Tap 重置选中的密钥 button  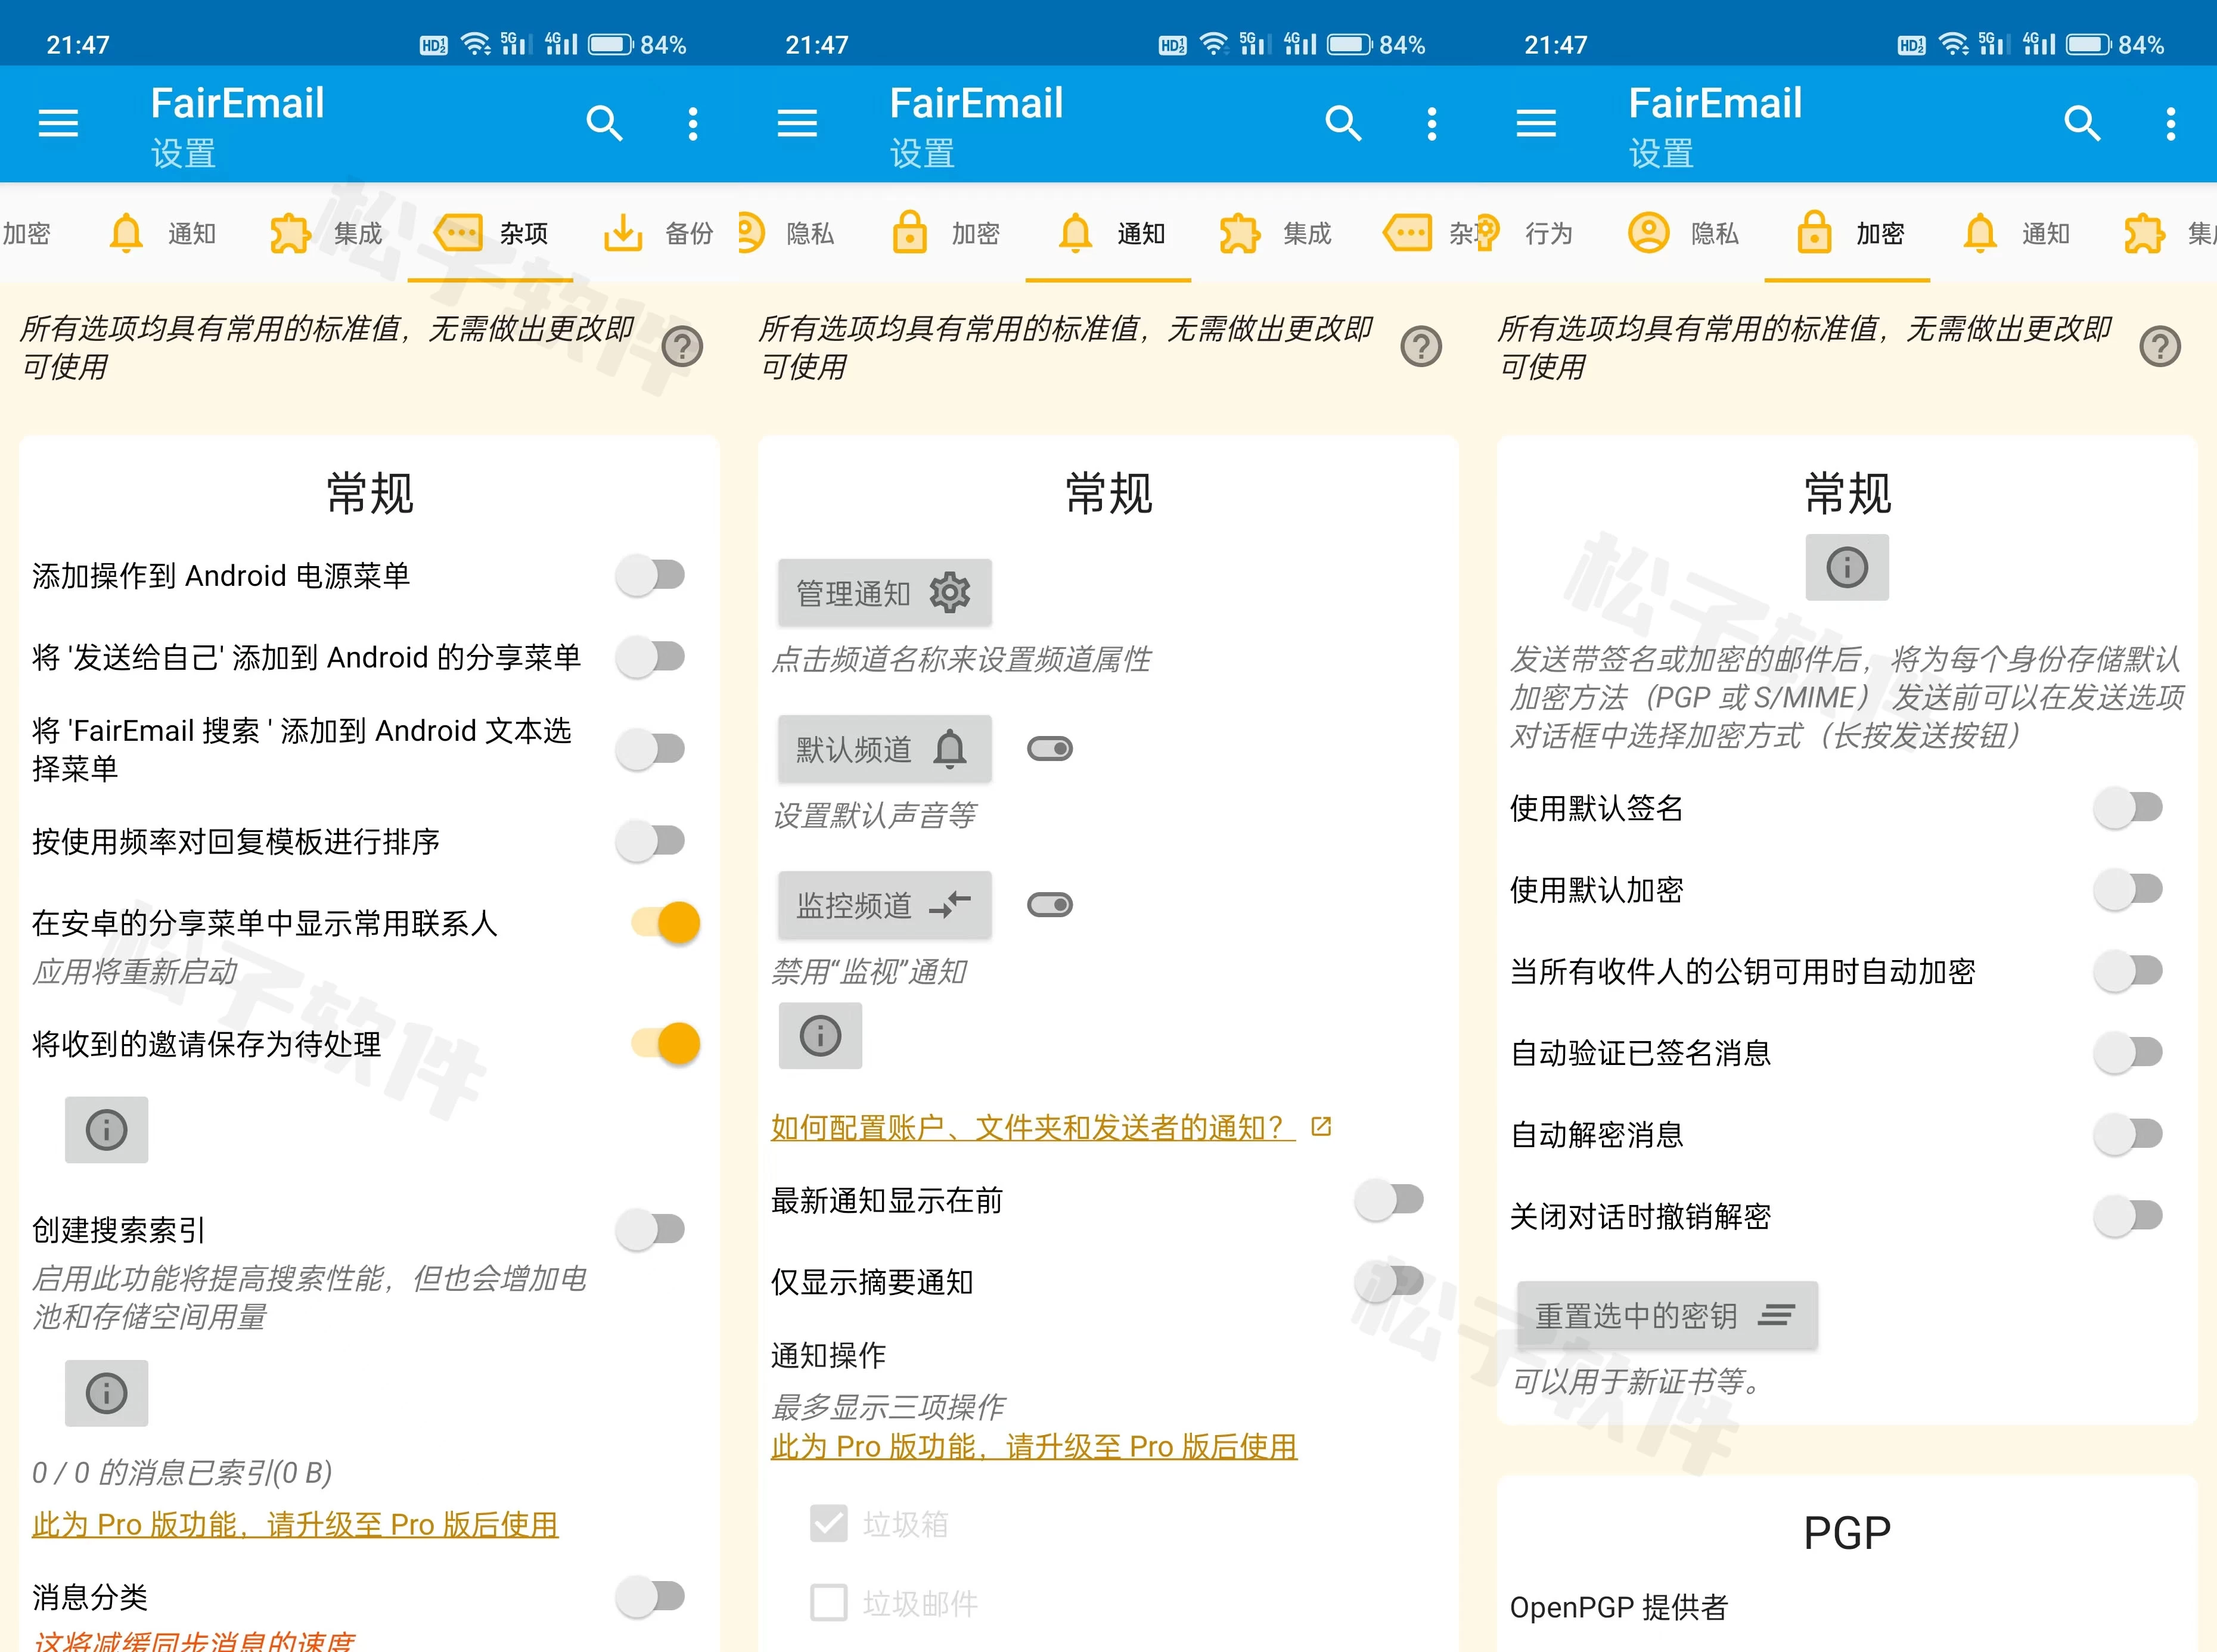[1667, 1315]
